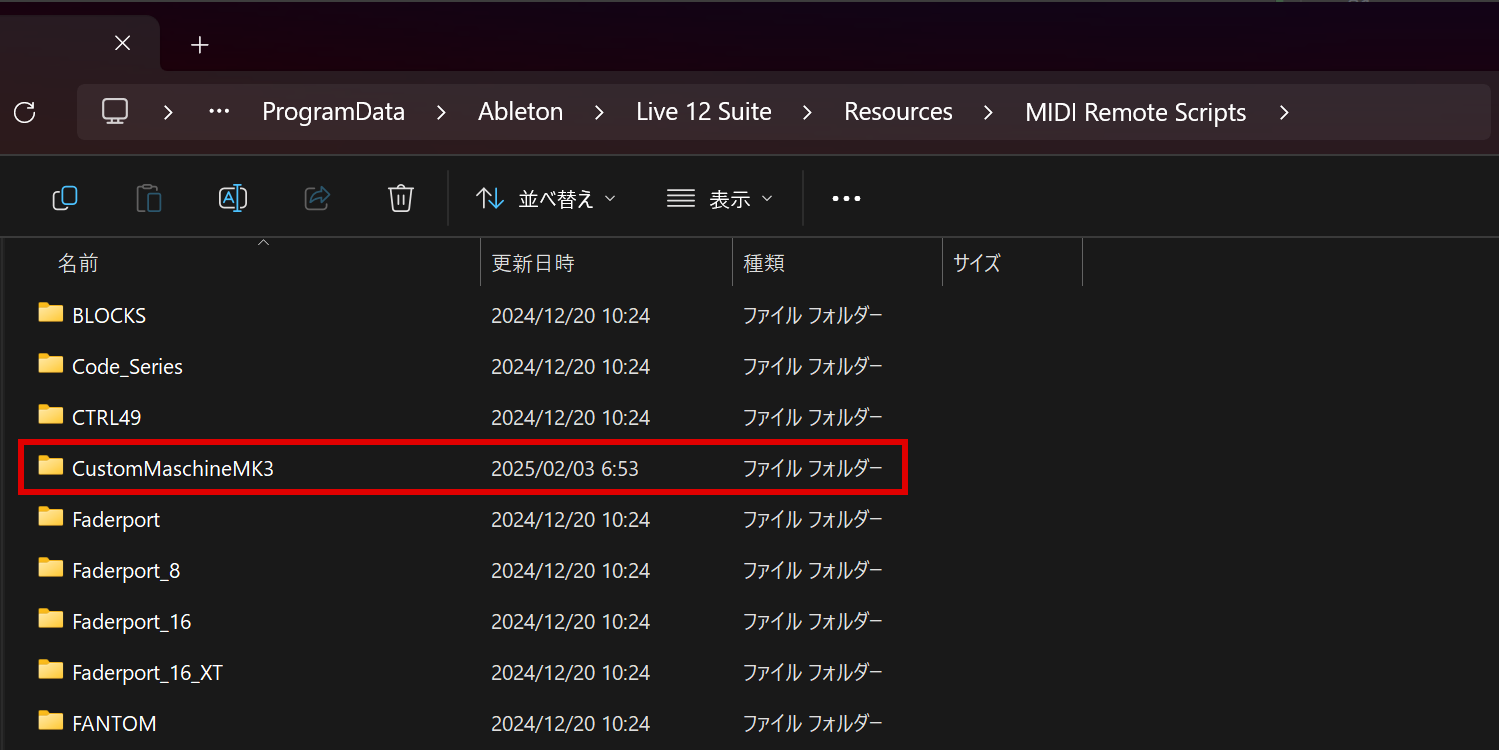
Task: Click the ファイル フォルダー type in FANTOM row
Action: pyautogui.click(x=812, y=723)
